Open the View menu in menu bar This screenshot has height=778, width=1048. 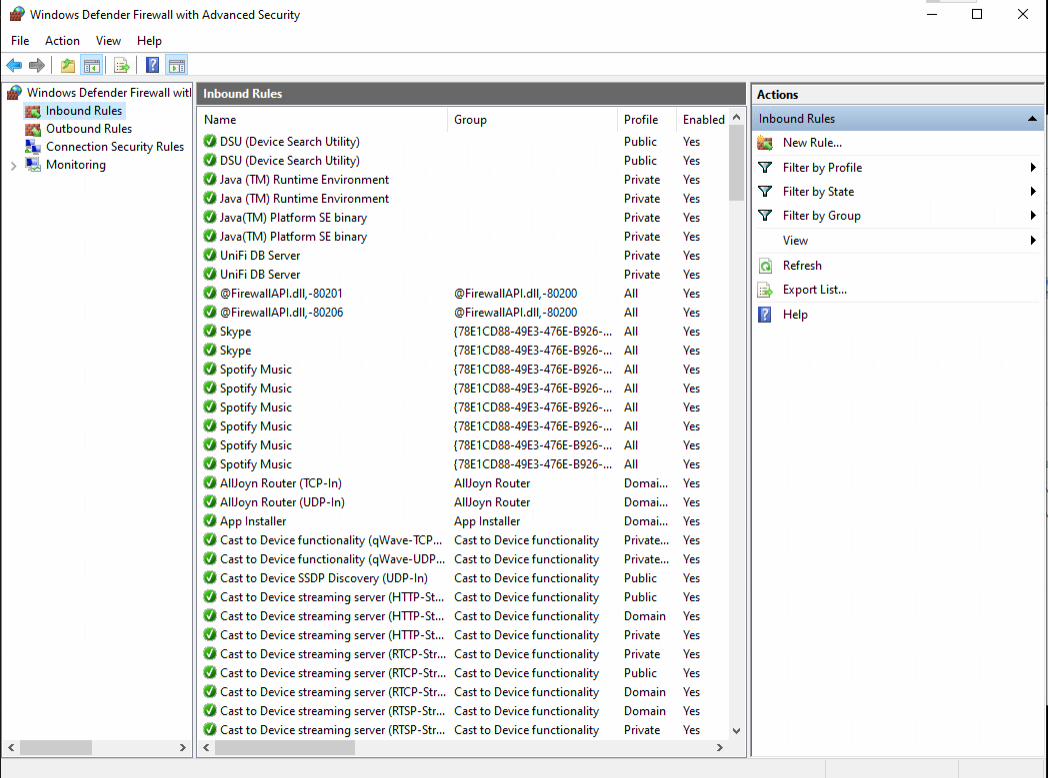108,41
